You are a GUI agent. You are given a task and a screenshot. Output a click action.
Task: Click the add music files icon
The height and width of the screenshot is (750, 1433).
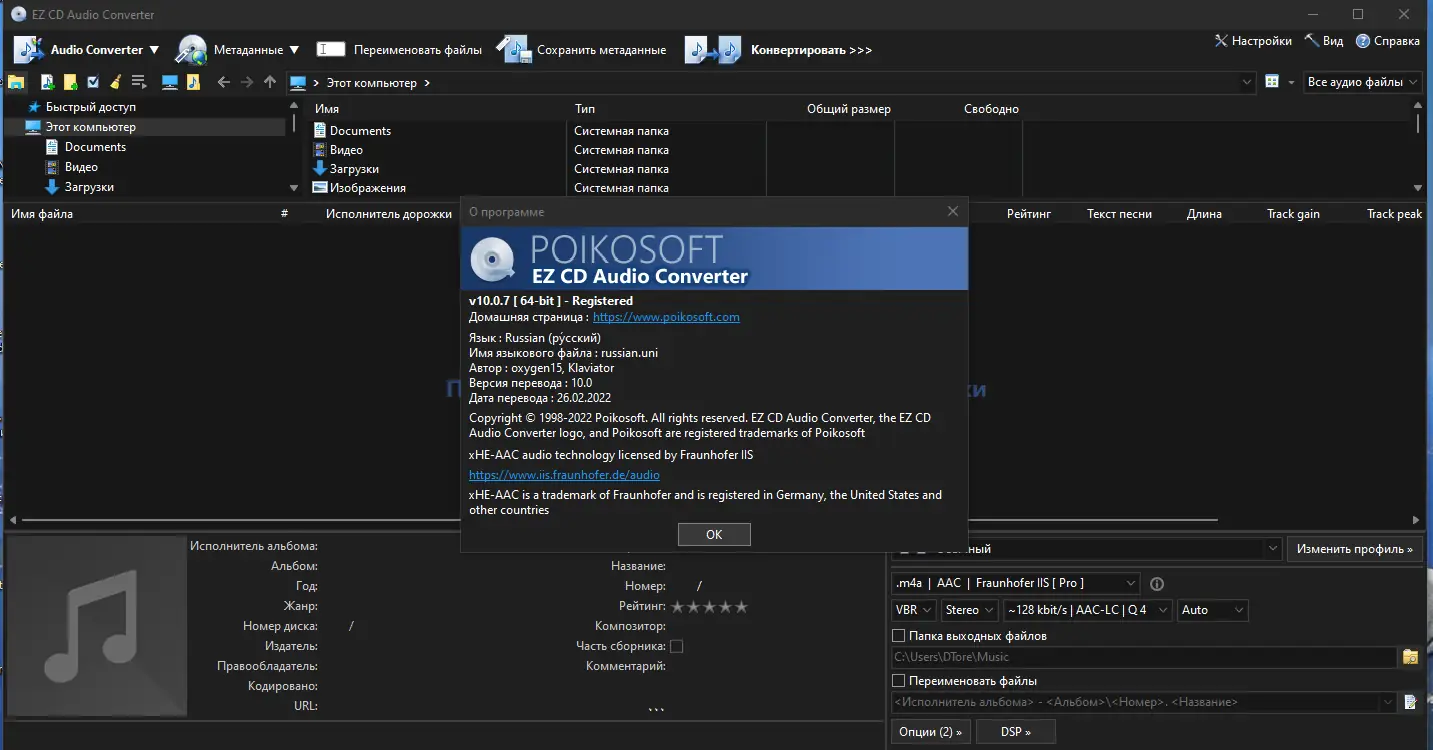46,82
